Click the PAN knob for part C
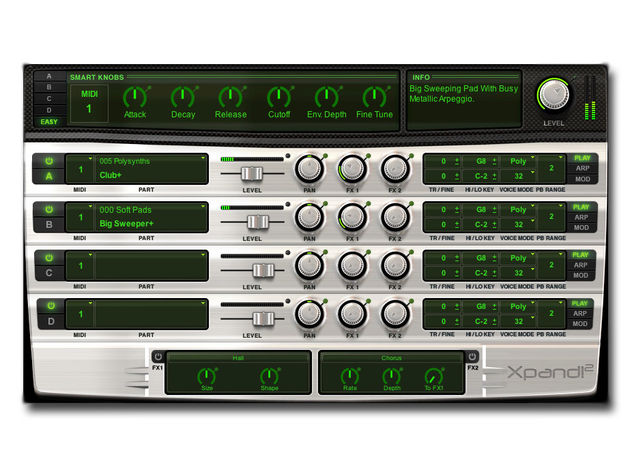 [309, 266]
